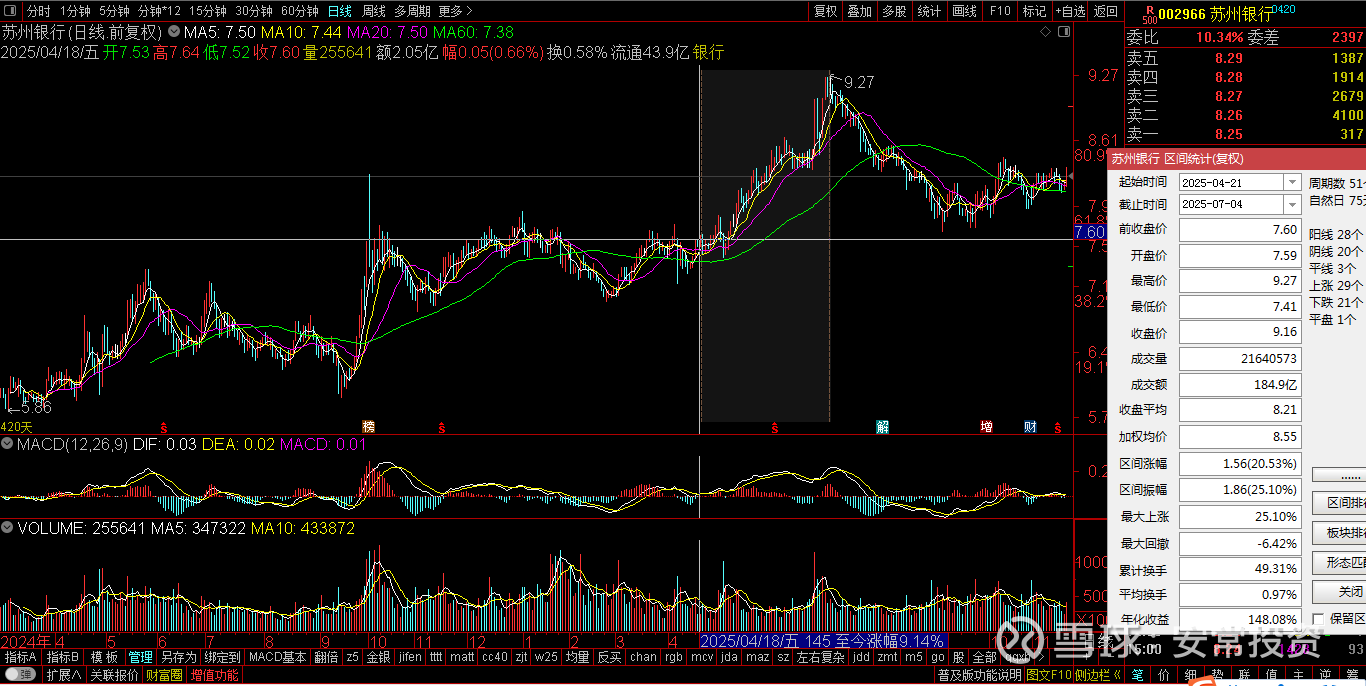Switch to 30分钟 chart period
The image size is (1366, 686).
254,11
